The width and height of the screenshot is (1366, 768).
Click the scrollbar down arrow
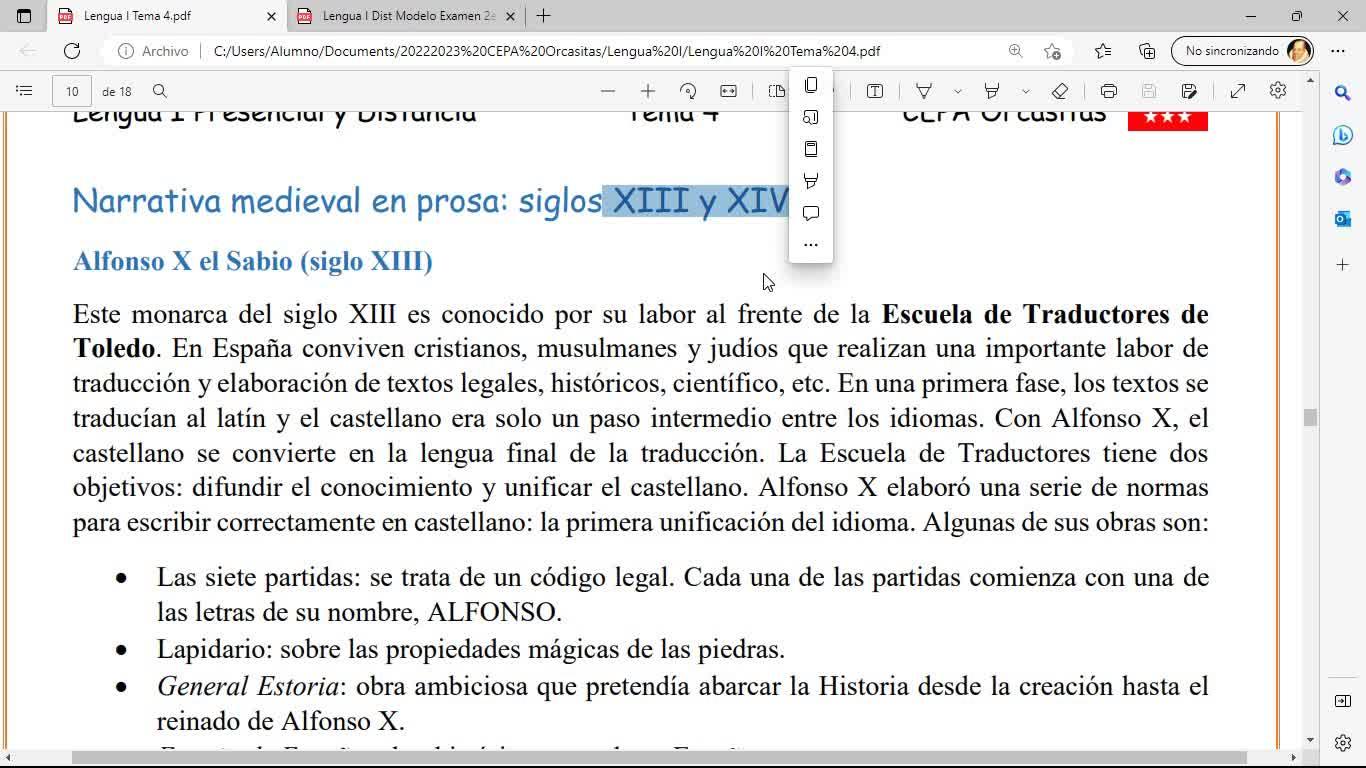coord(1310,741)
